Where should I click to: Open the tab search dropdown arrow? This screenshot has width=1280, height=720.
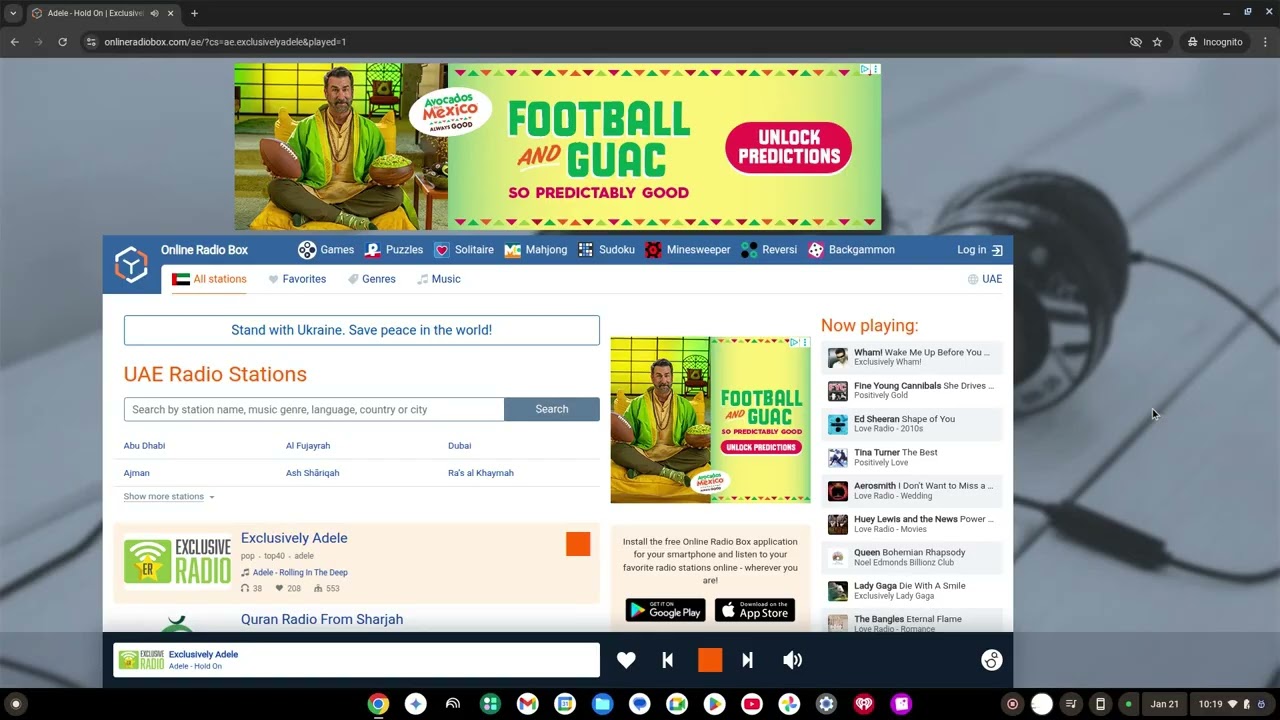pyautogui.click(x=13, y=13)
